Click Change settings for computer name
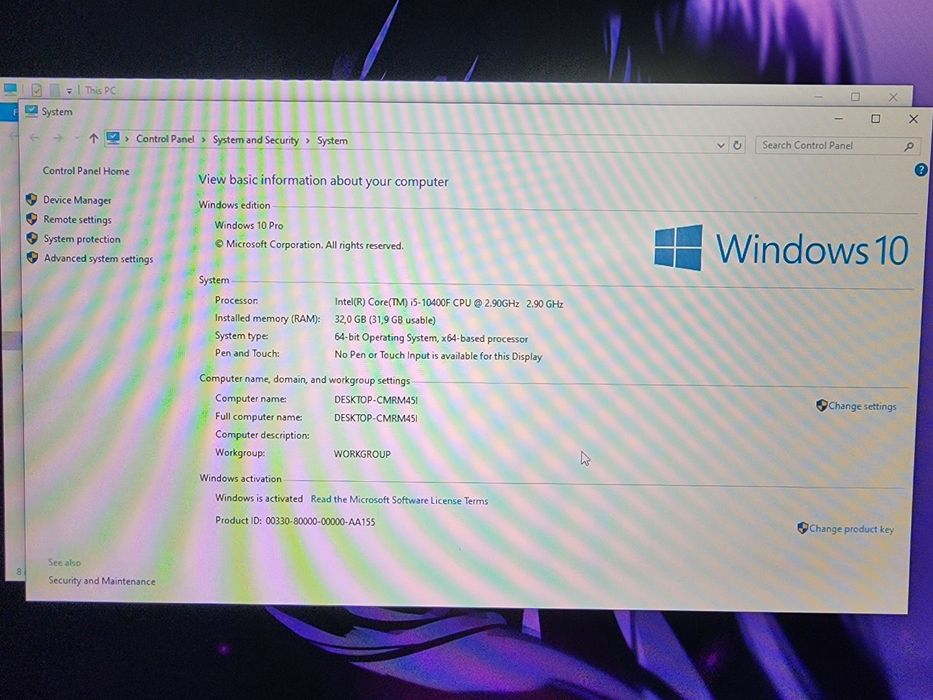This screenshot has width=933, height=700. [x=862, y=406]
